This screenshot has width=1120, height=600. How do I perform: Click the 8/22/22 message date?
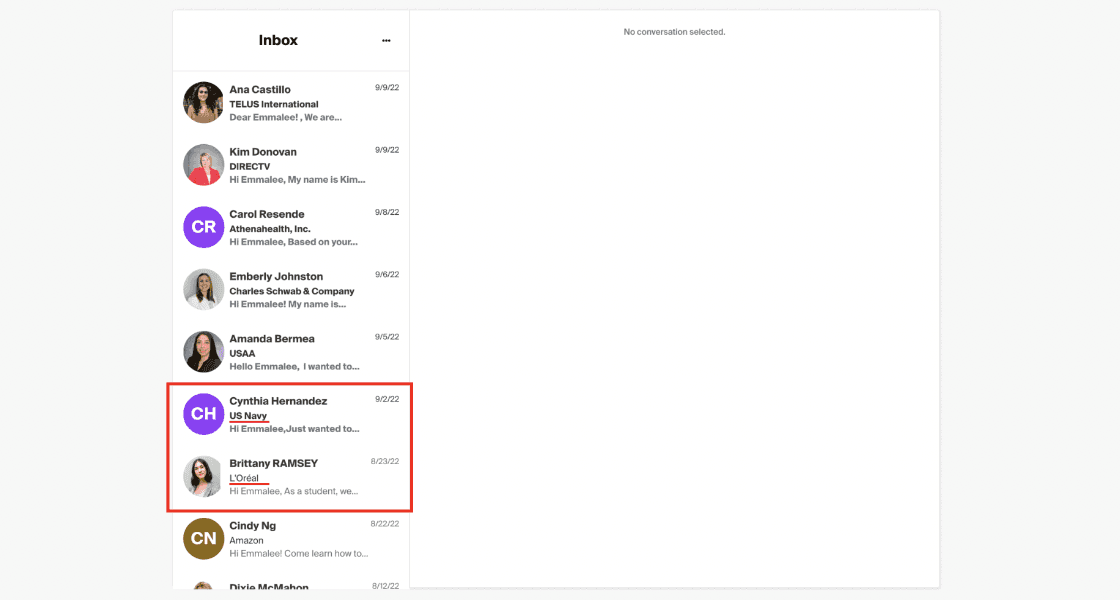pos(385,524)
